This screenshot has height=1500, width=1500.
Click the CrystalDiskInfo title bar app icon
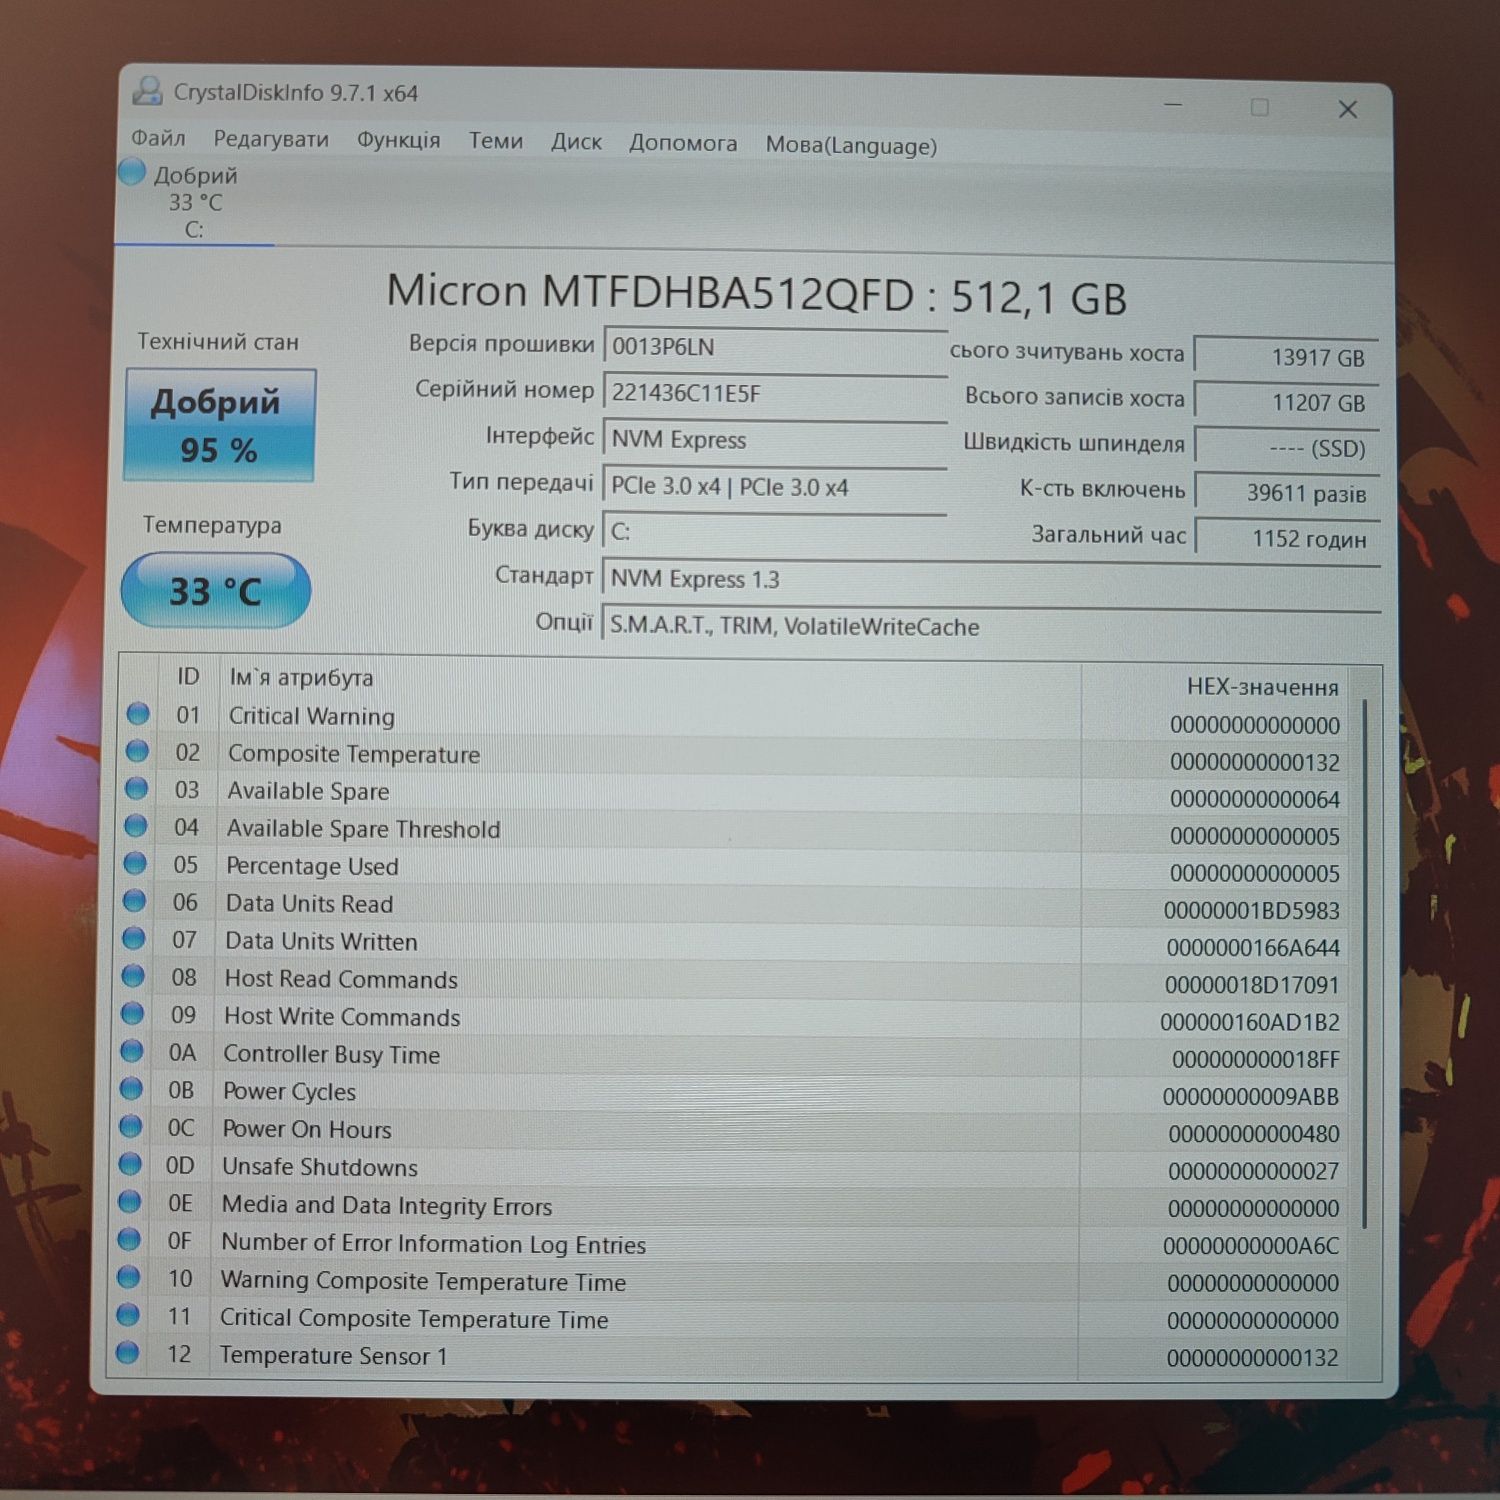(x=147, y=91)
